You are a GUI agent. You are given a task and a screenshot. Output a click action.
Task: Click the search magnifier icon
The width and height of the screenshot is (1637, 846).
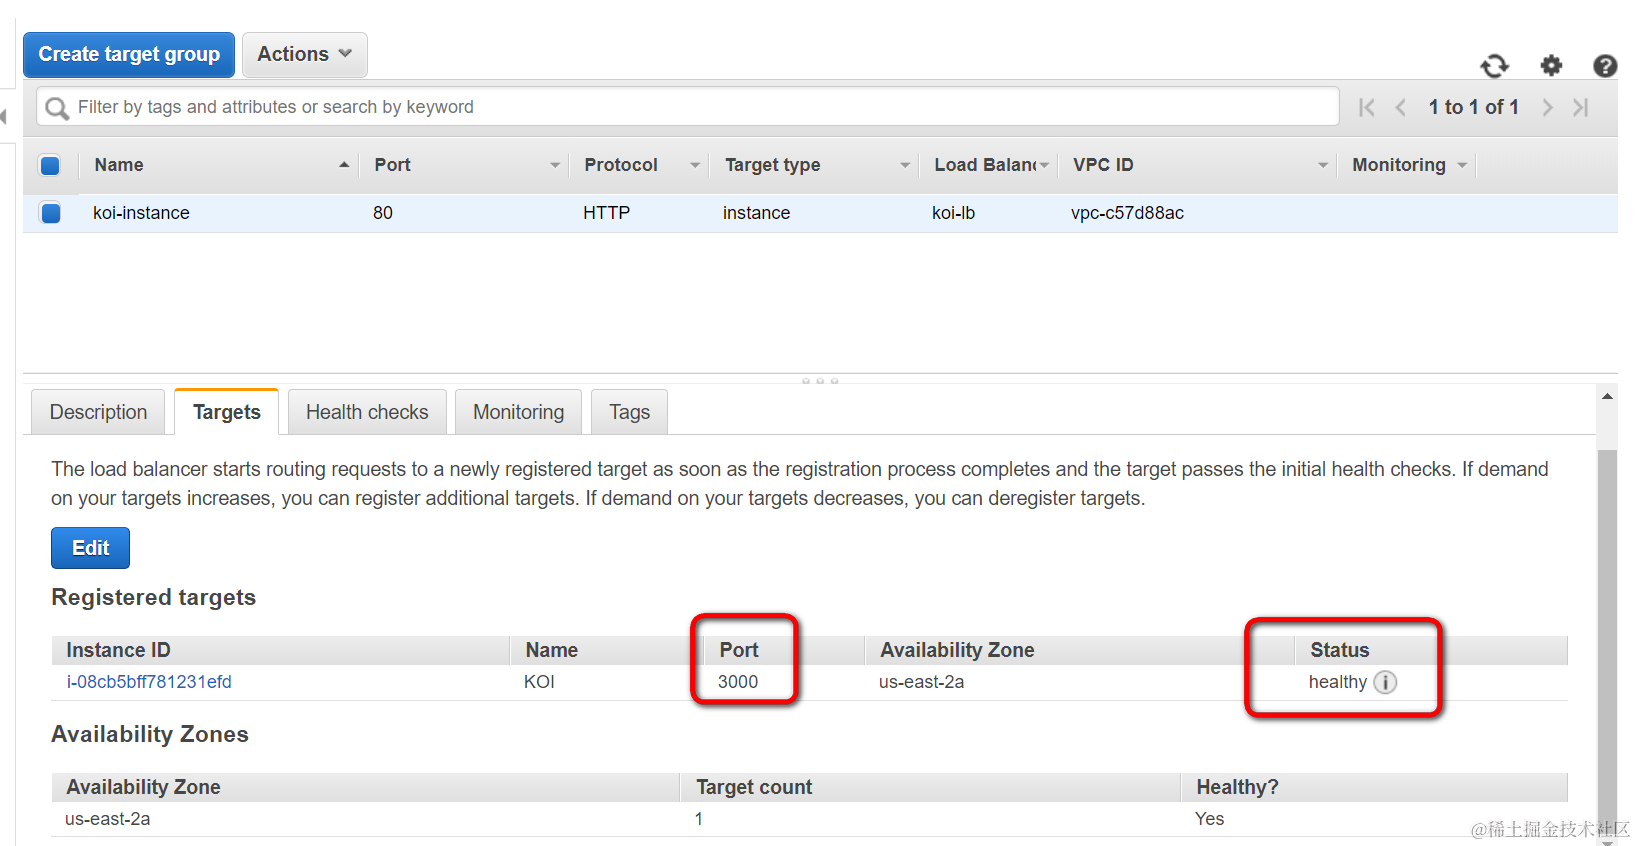pos(58,108)
